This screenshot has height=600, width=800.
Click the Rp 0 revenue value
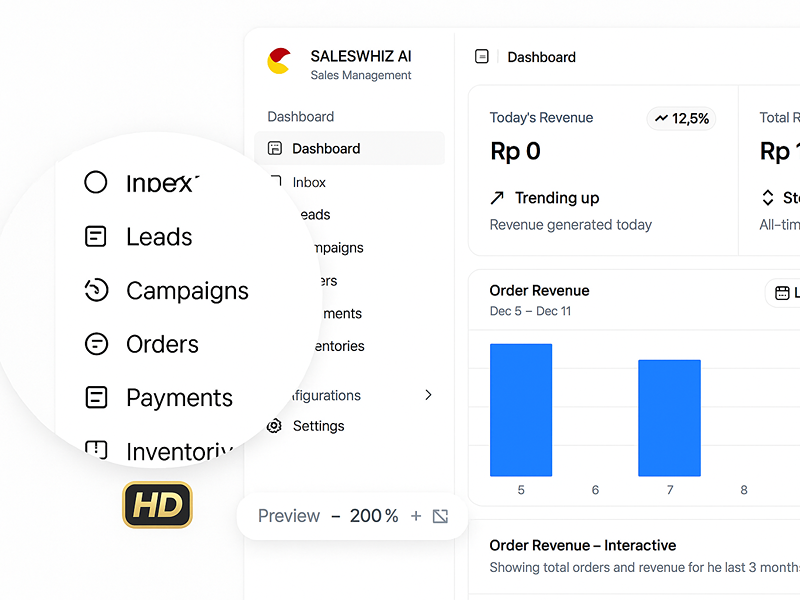[515, 152]
